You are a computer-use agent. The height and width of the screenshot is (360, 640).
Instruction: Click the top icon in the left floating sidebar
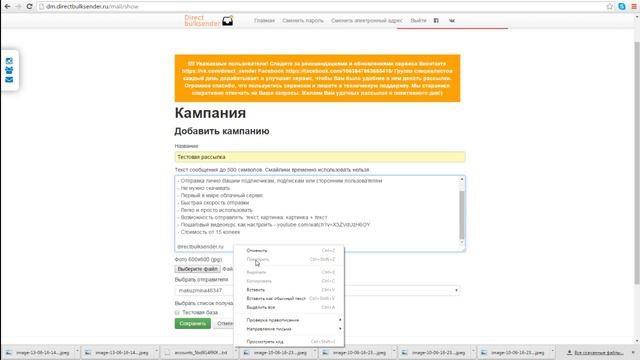(x=9, y=61)
